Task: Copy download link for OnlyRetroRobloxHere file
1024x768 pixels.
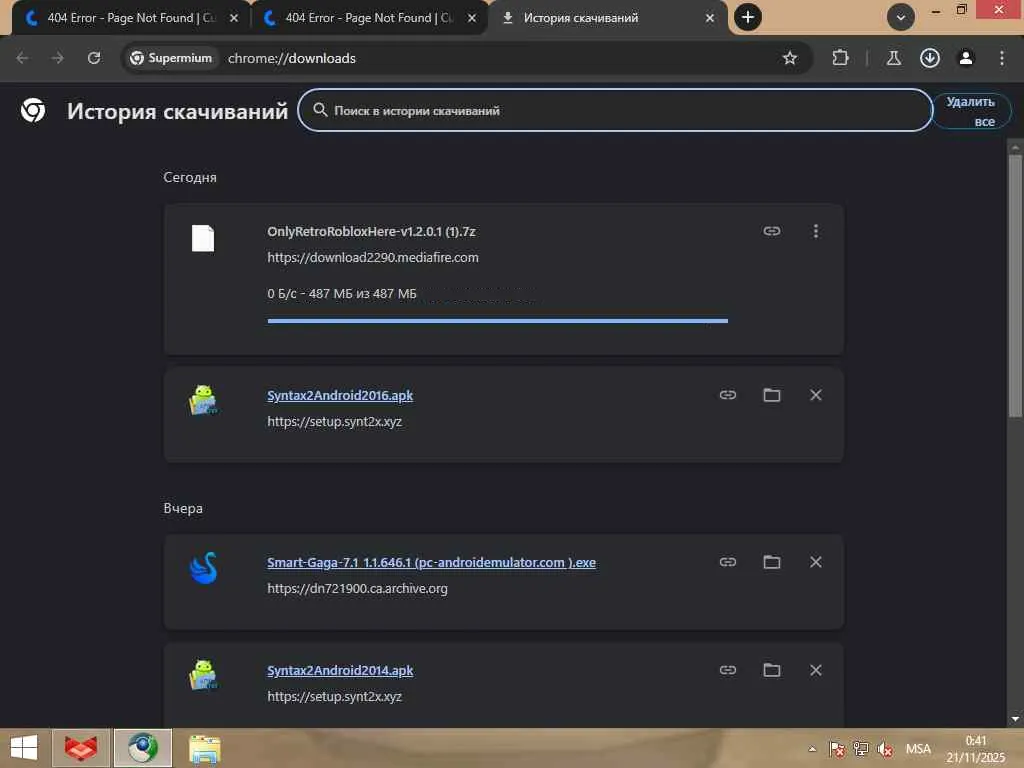Action: (x=771, y=231)
